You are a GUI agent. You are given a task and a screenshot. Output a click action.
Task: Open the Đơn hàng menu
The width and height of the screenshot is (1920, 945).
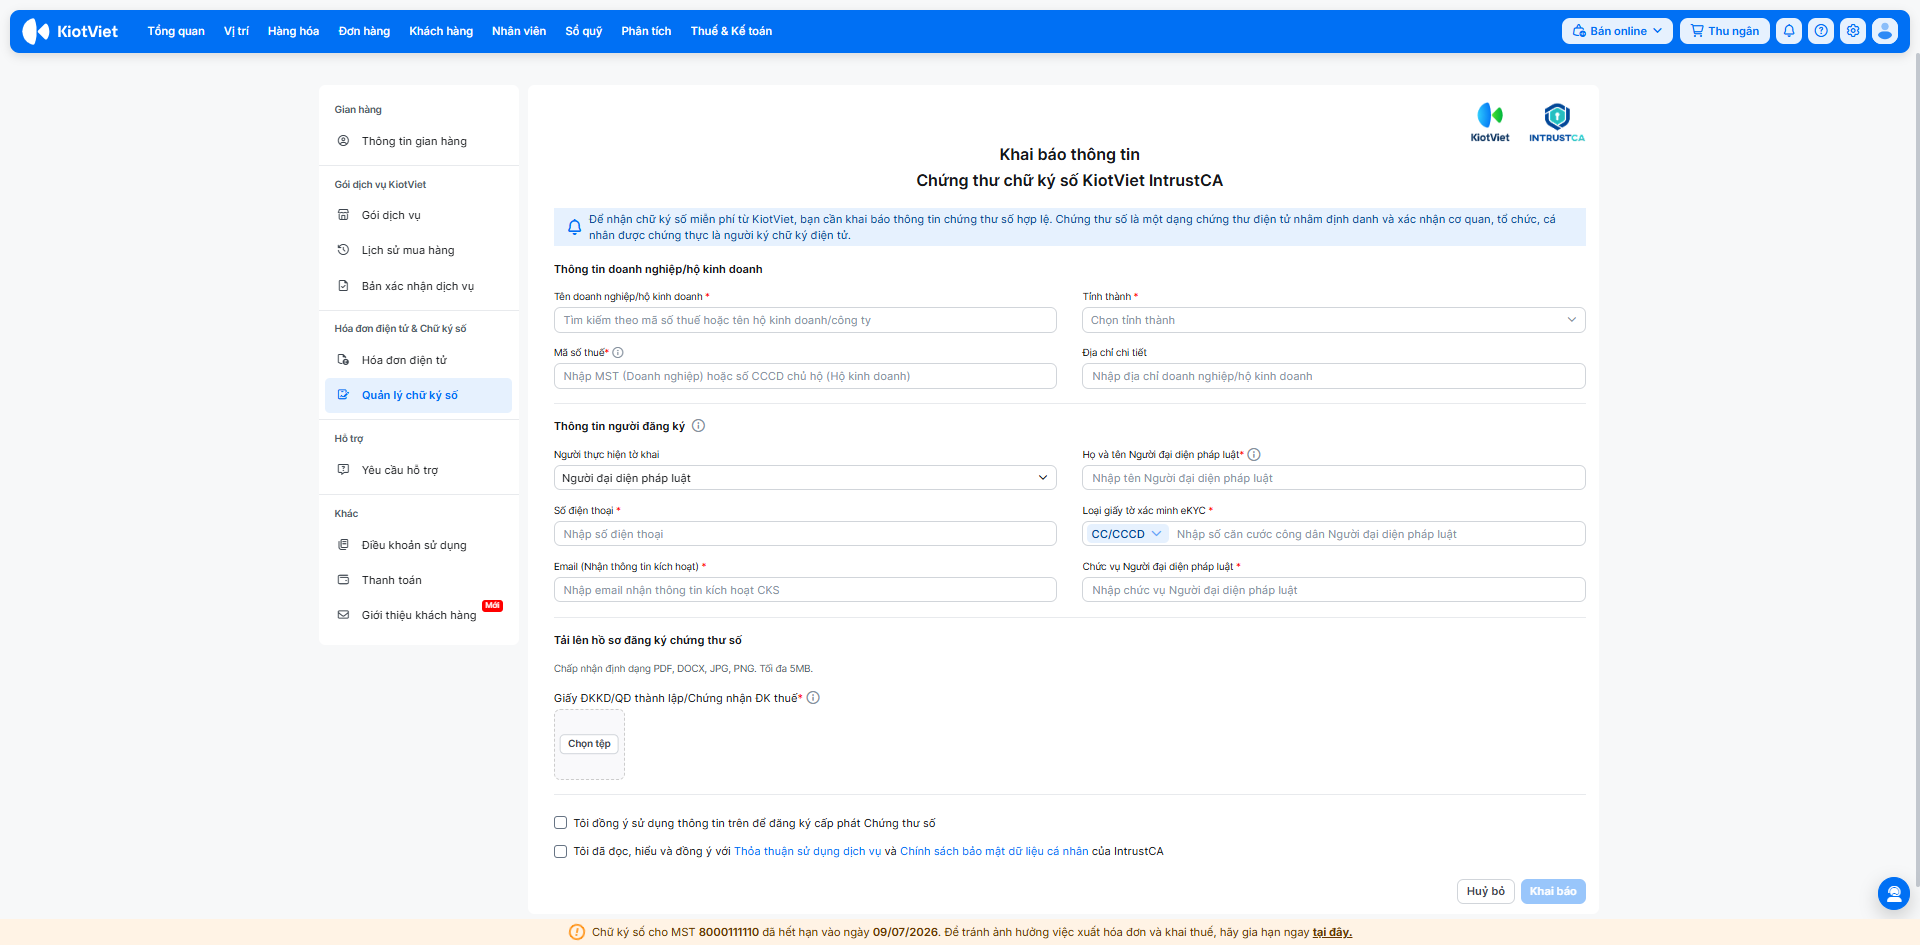tap(364, 31)
